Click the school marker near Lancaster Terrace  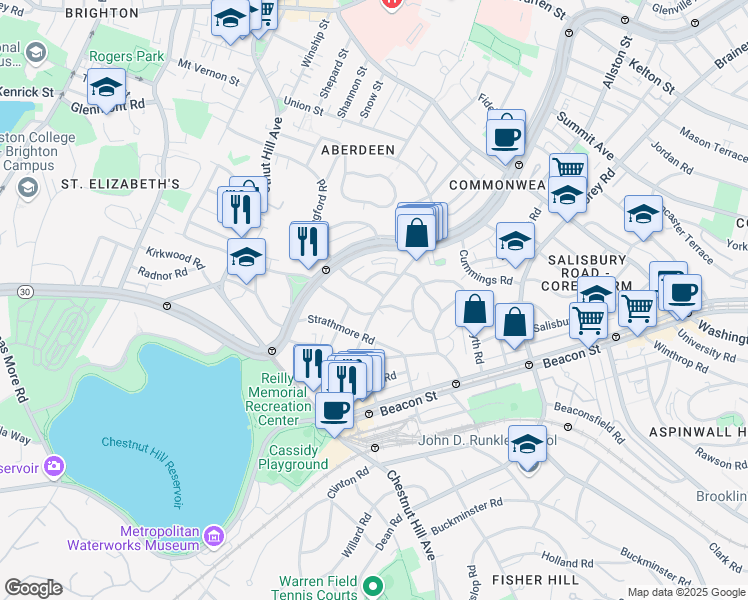[x=643, y=213]
